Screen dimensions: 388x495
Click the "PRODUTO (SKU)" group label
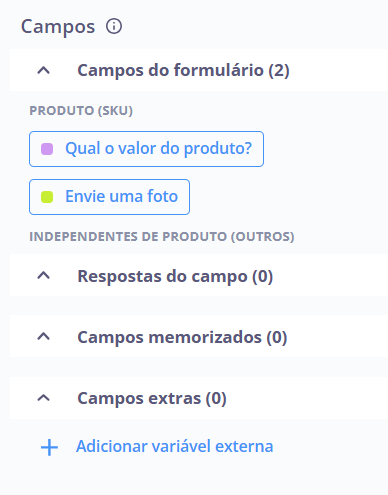coord(81,111)
